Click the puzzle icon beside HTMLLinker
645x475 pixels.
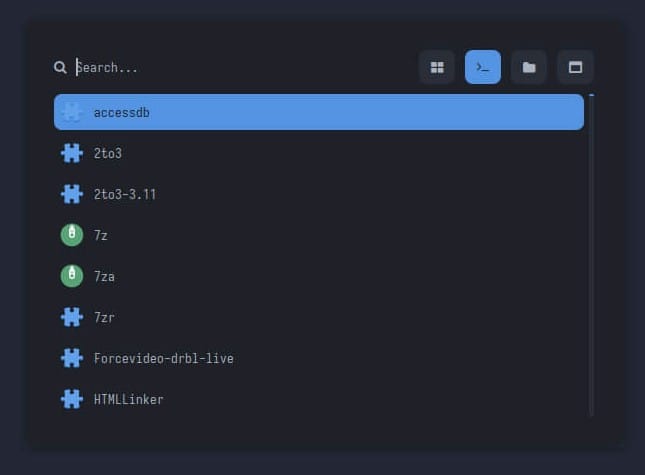(x=72, y=399)
